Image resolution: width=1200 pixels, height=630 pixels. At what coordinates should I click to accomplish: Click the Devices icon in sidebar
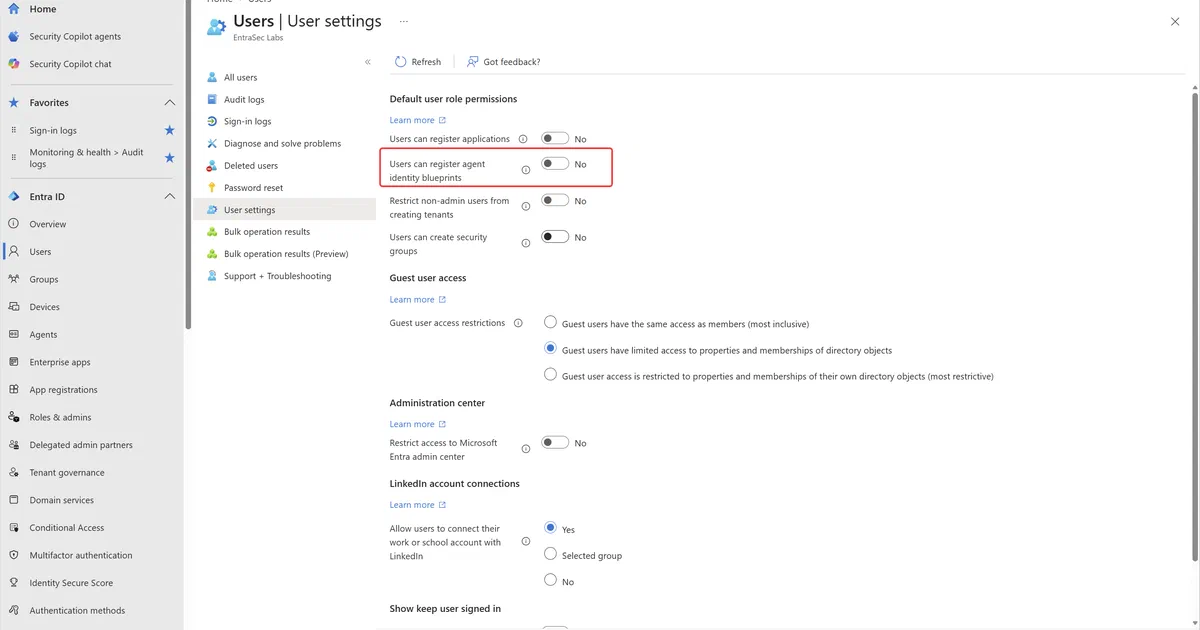click(x=14, y=307)
